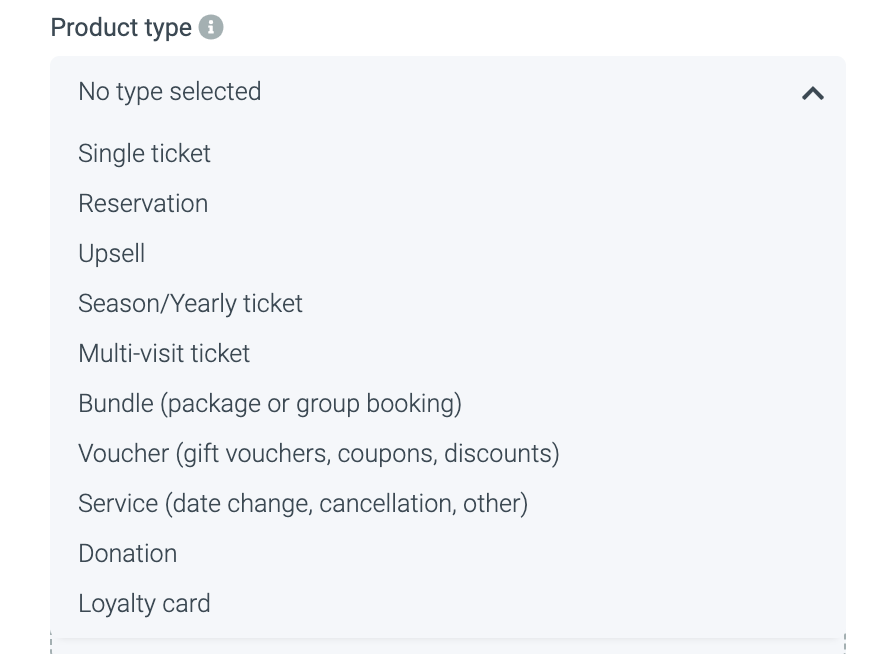Select 'Service (date change, cancellation, other)'
This screenshot has width=876, height=654.
coord(303,504)
